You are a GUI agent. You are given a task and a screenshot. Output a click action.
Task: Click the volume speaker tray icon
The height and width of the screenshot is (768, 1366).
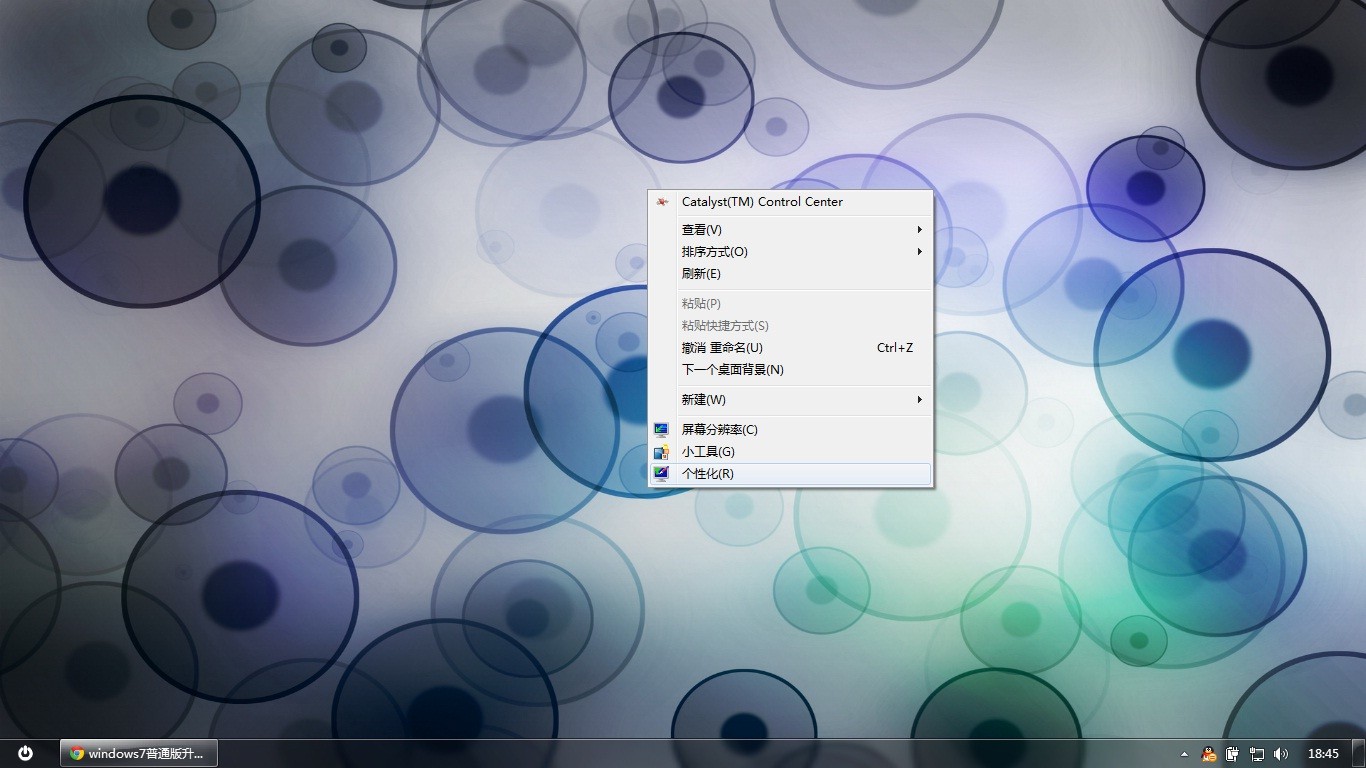pyautogui.click(x=1281, y=754)
